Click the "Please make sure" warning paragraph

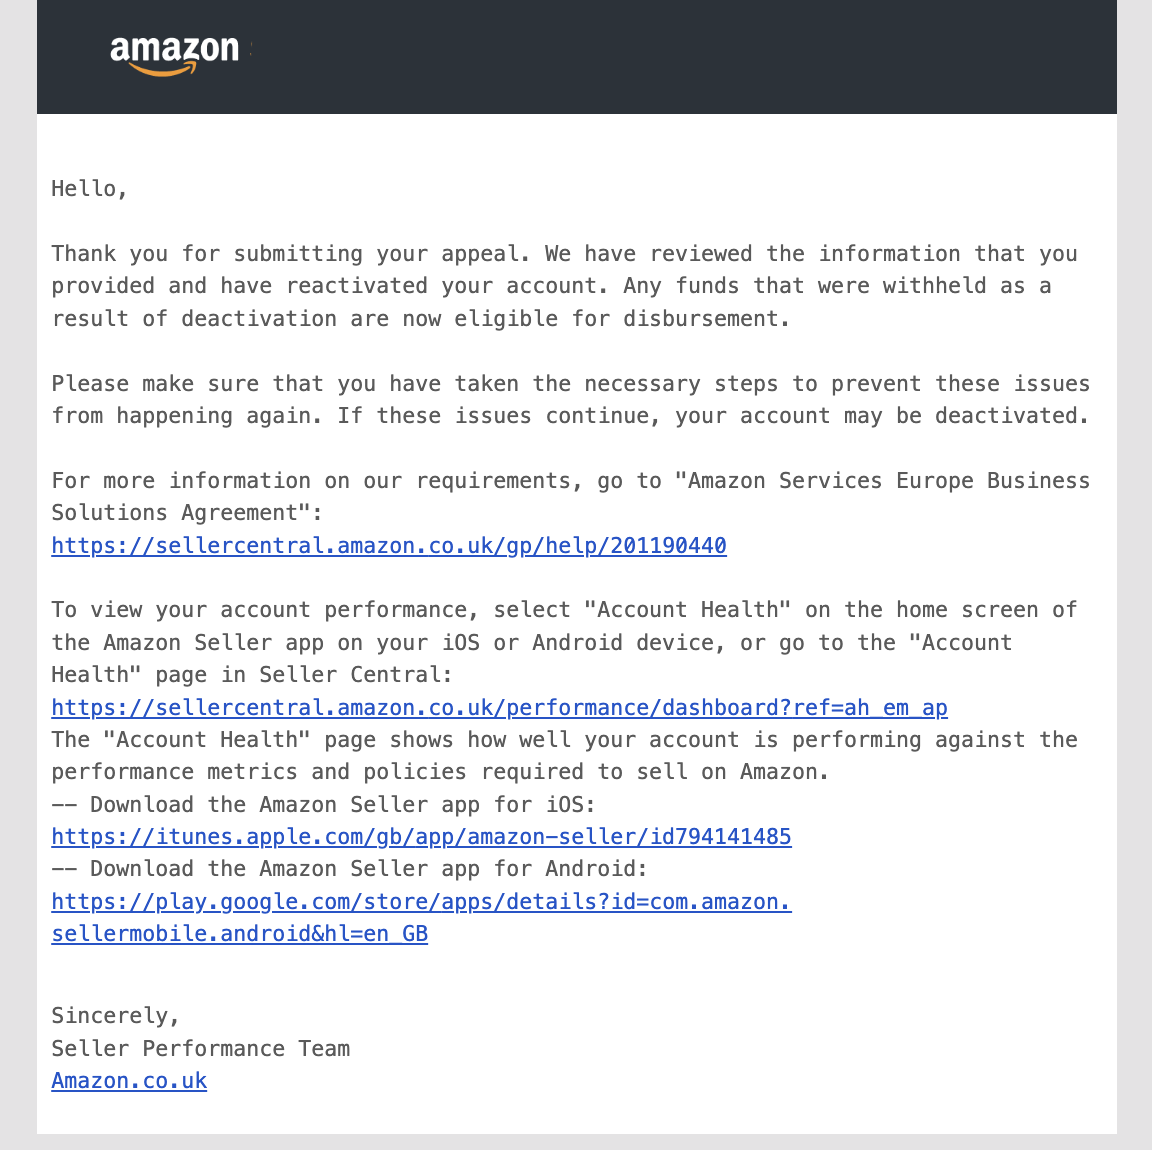click(x=570, y=400)
